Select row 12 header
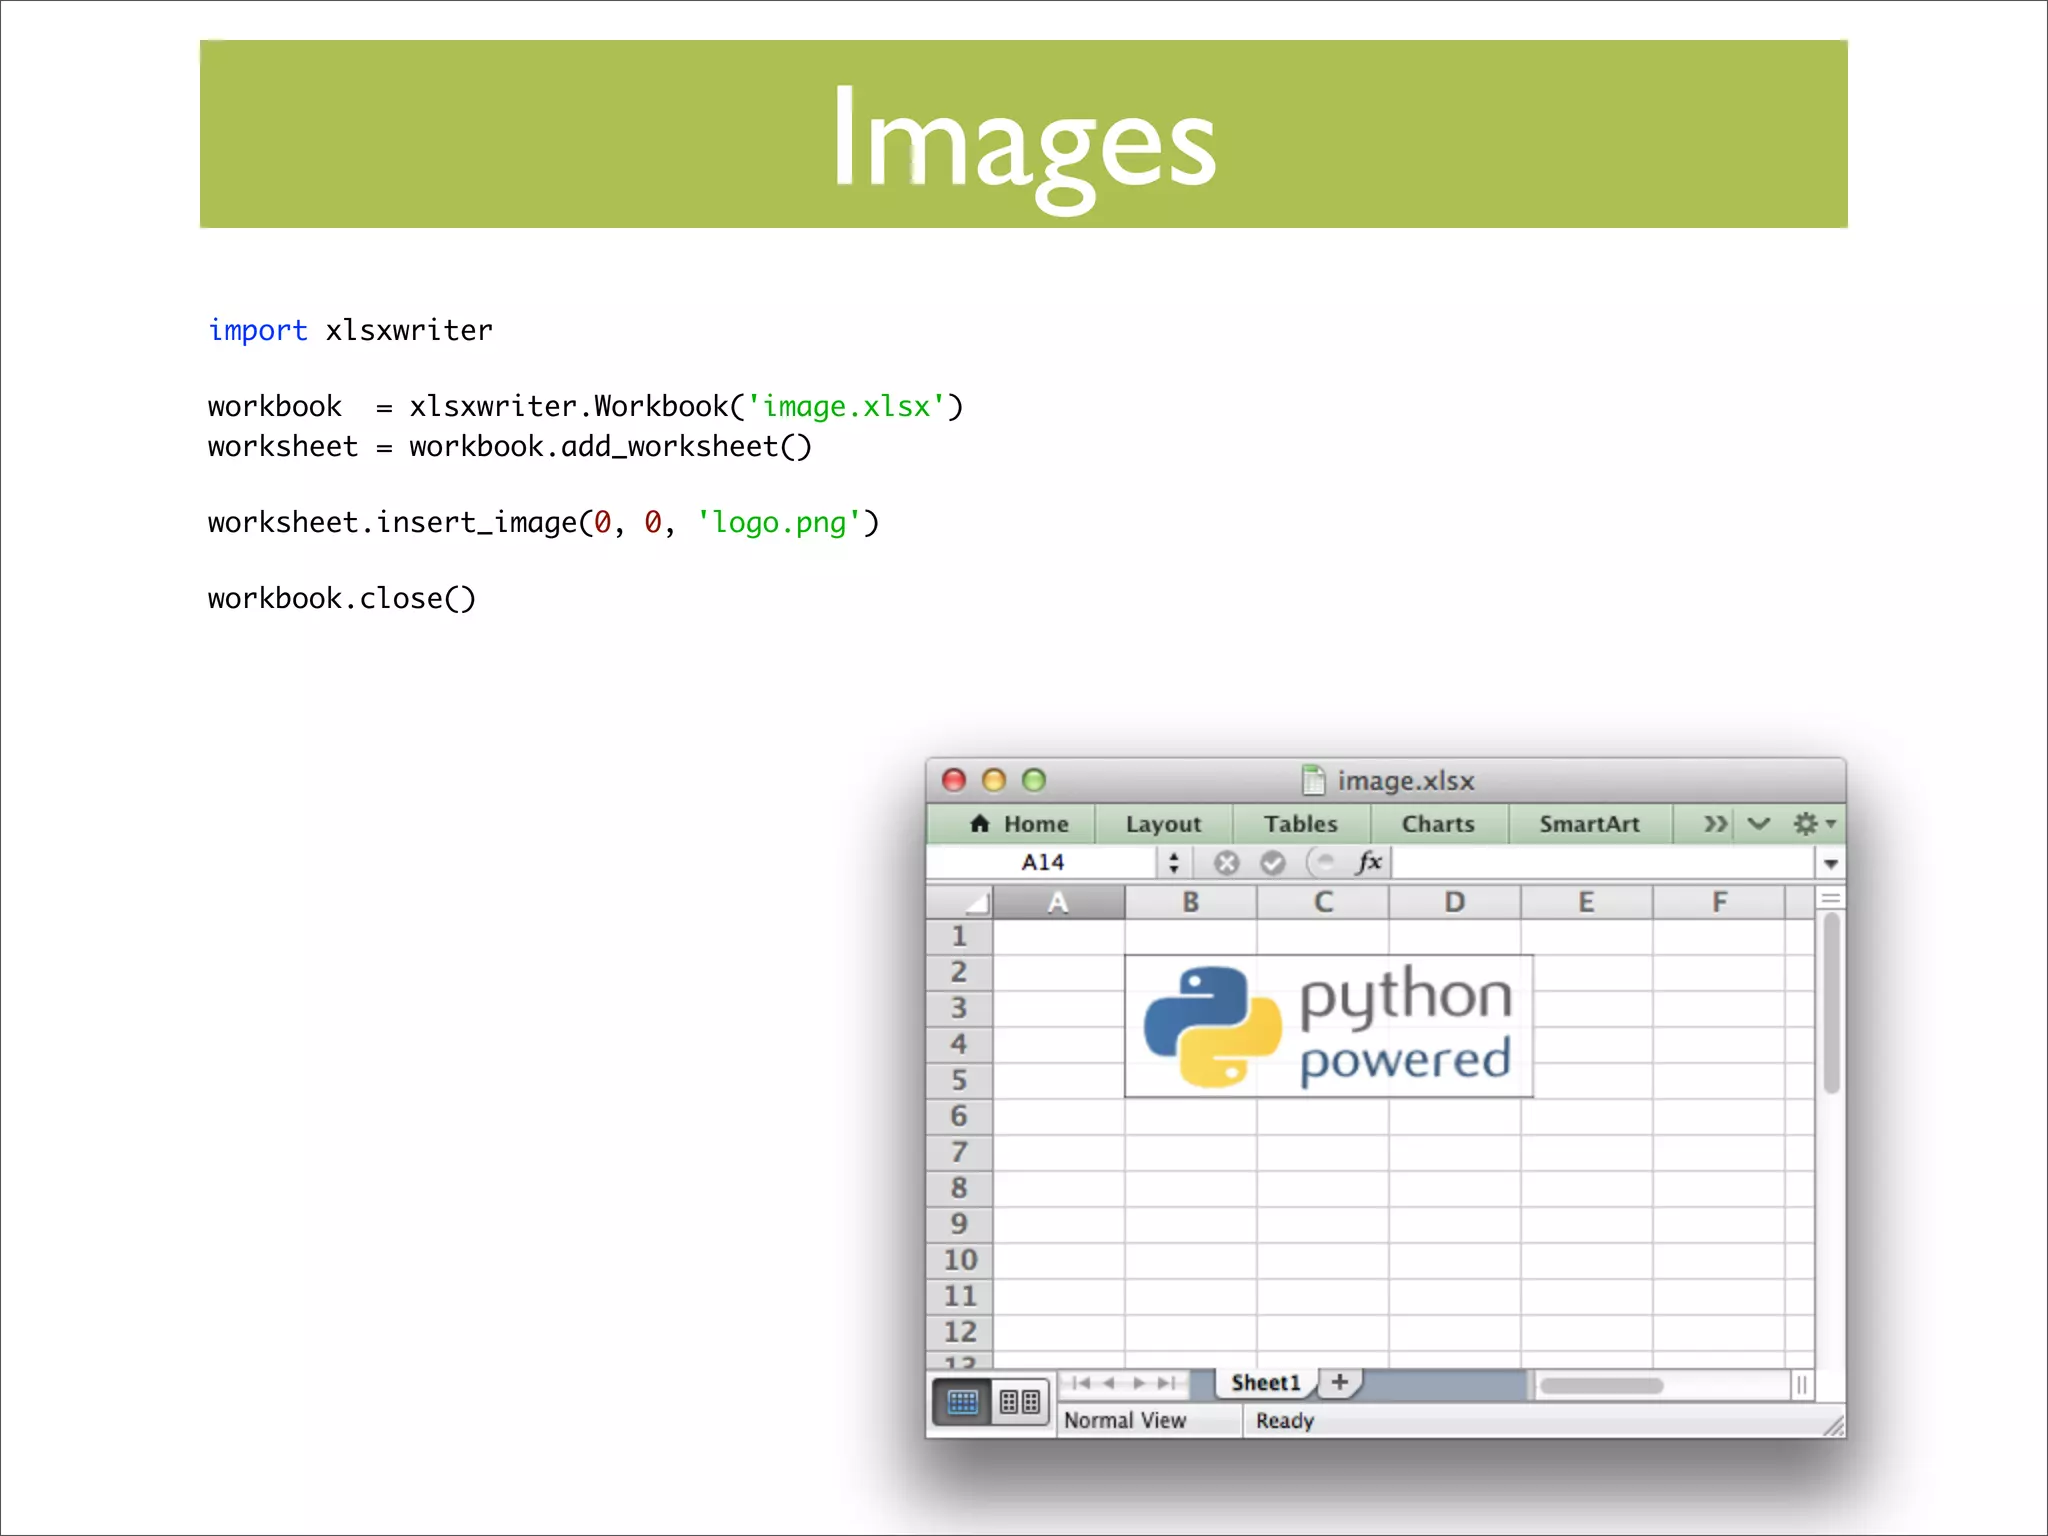Image resolution: width=2048 pixels, height=1536 pixels. pyautogui.click(x=959, y=1332)
